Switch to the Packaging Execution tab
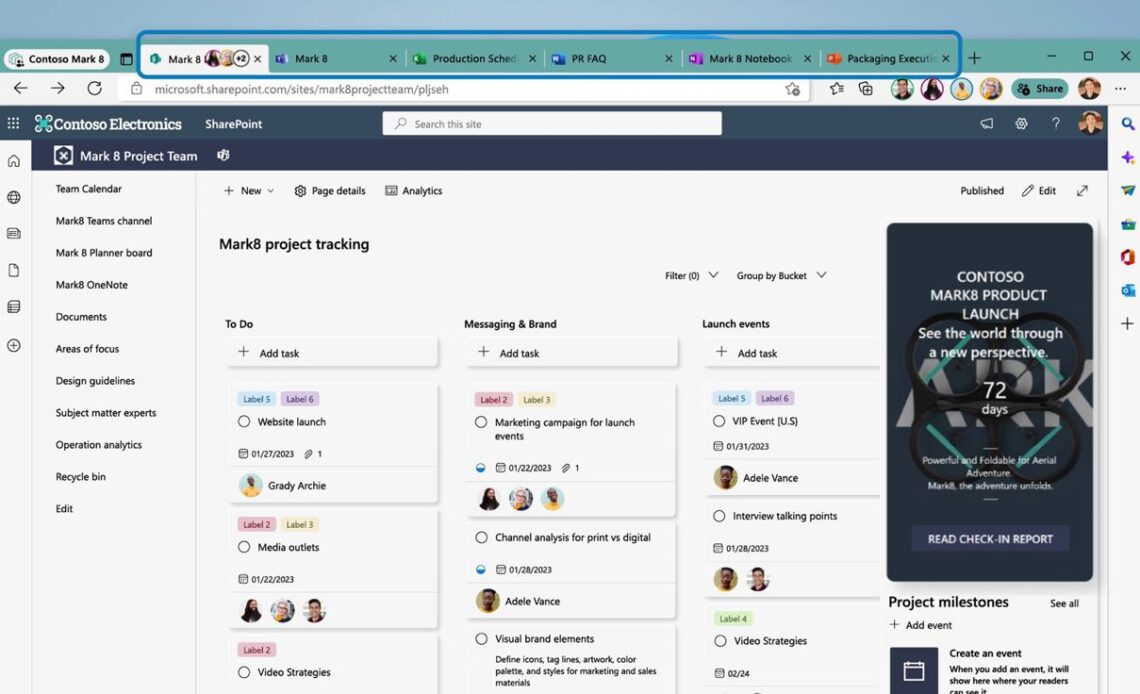This screenshot has width=1140, height=694. coord(888,59)
